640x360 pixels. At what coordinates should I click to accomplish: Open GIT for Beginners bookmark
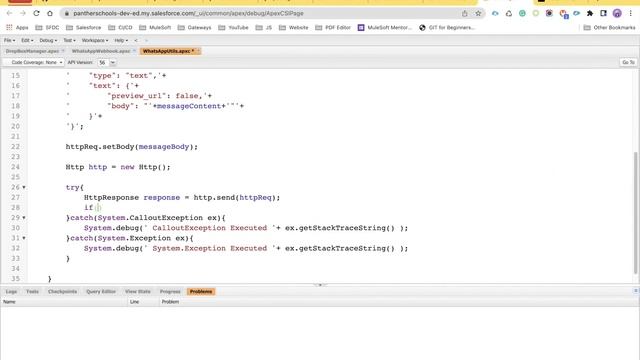point(447,28)
